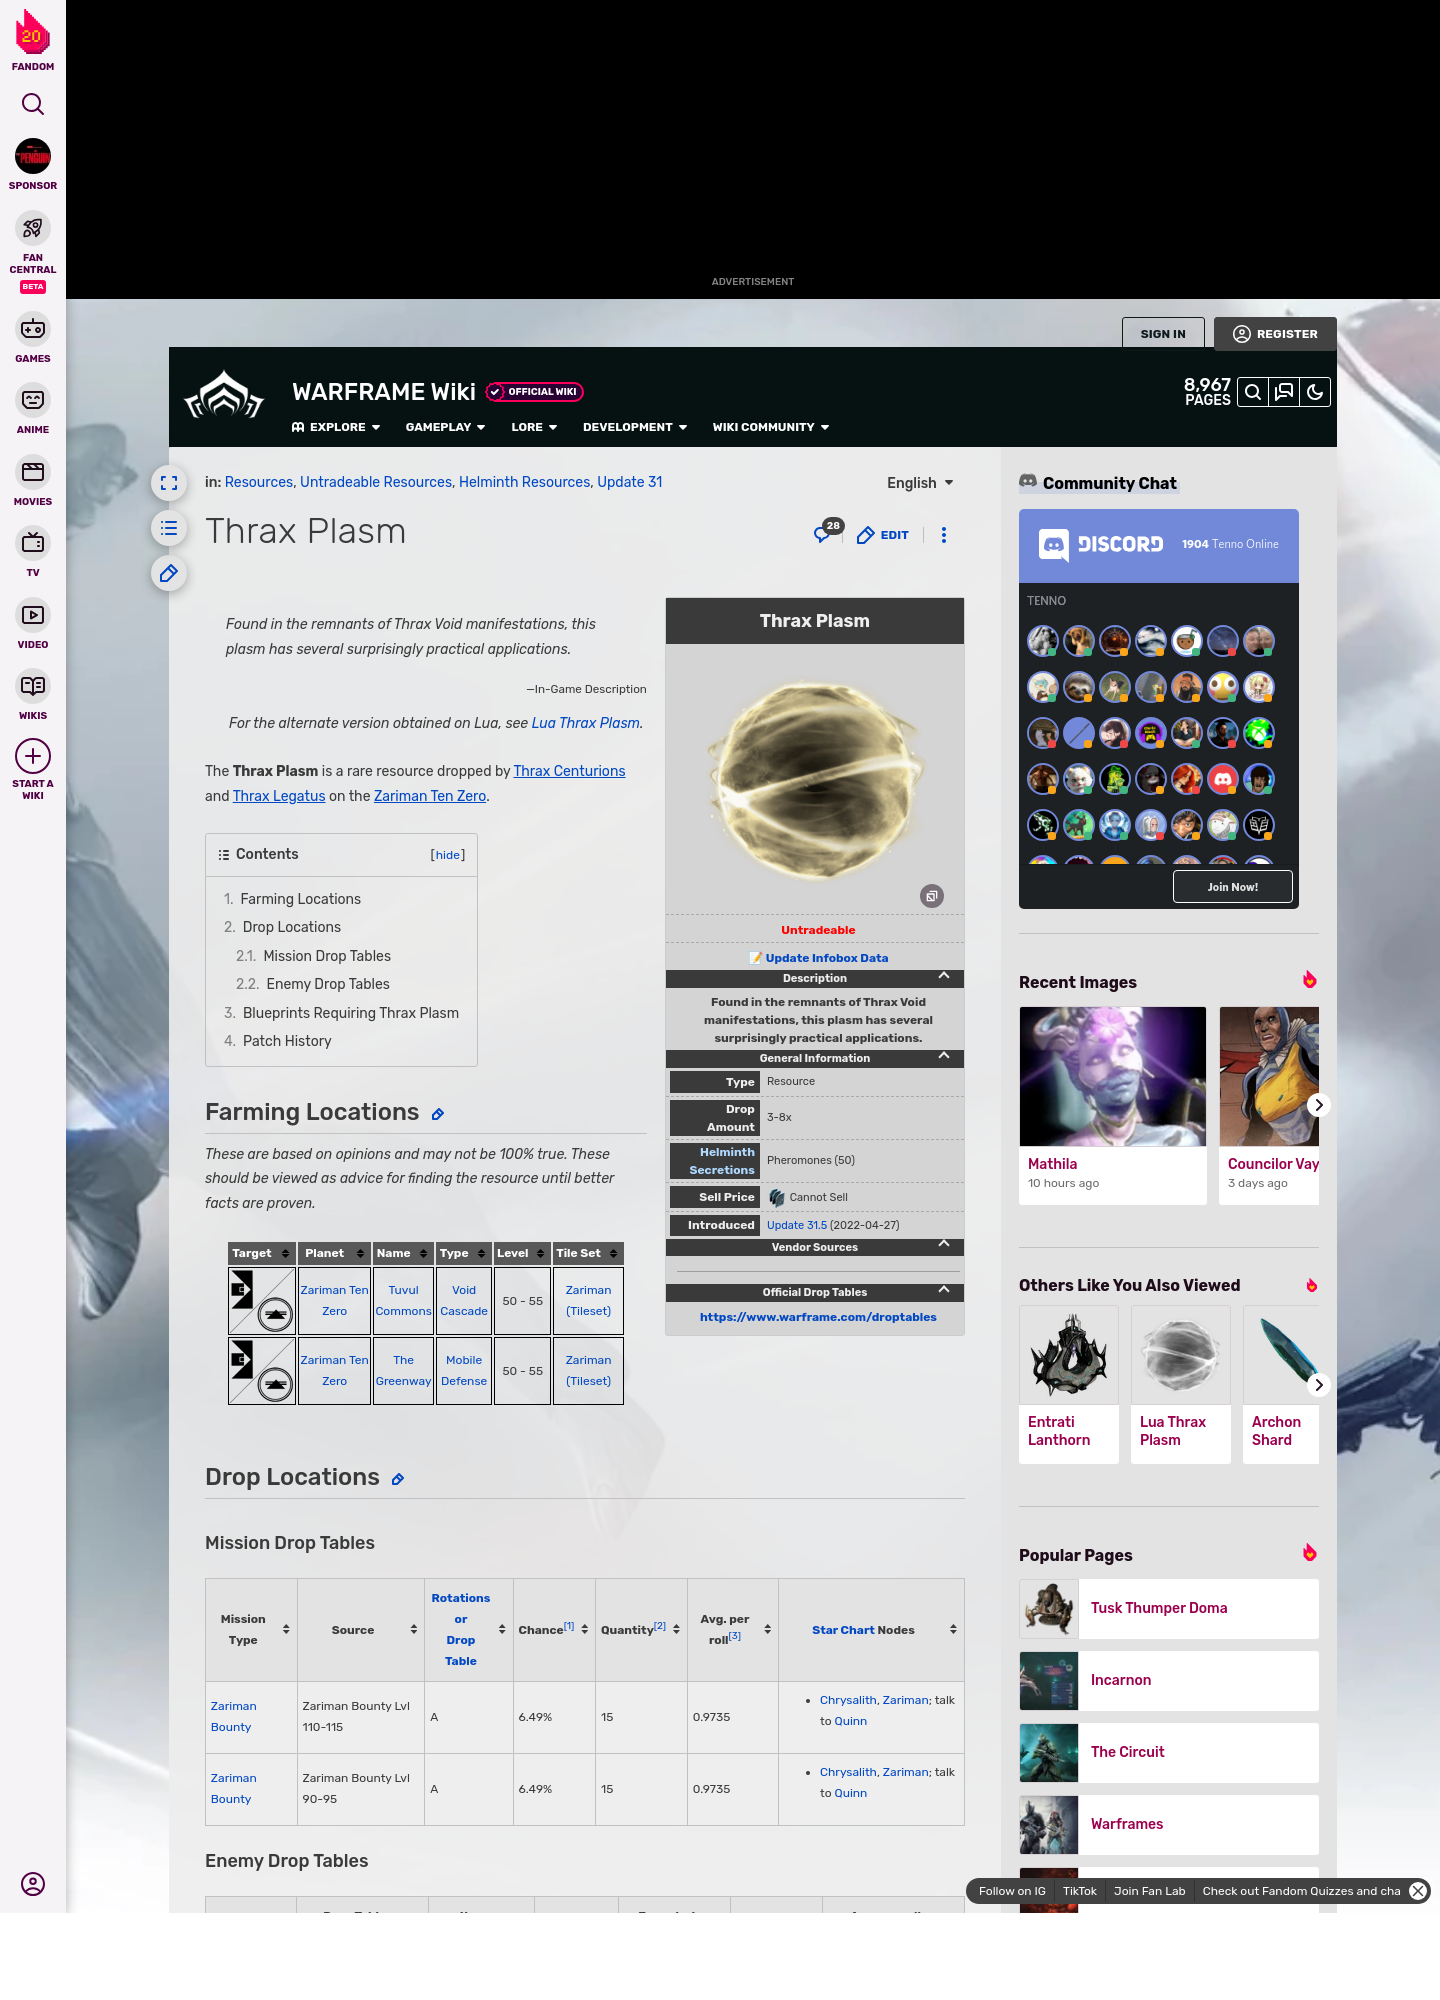Click the Follow on IG link
This screenshot has width=1440, height=2000.
[x=1012, y=1891]
